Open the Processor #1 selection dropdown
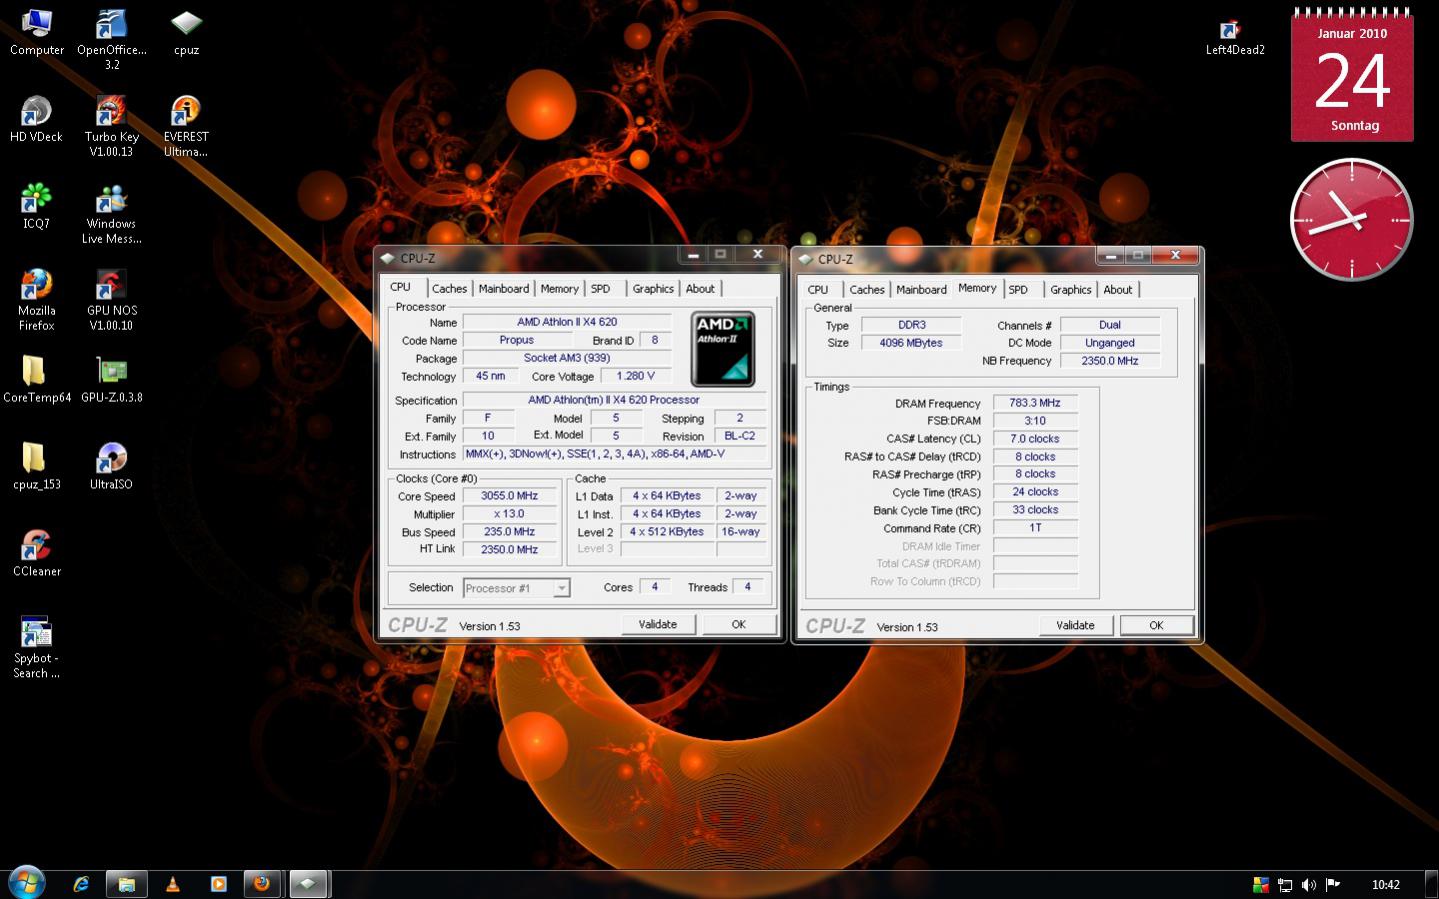 pyautogui.click(x=516, y=588)
